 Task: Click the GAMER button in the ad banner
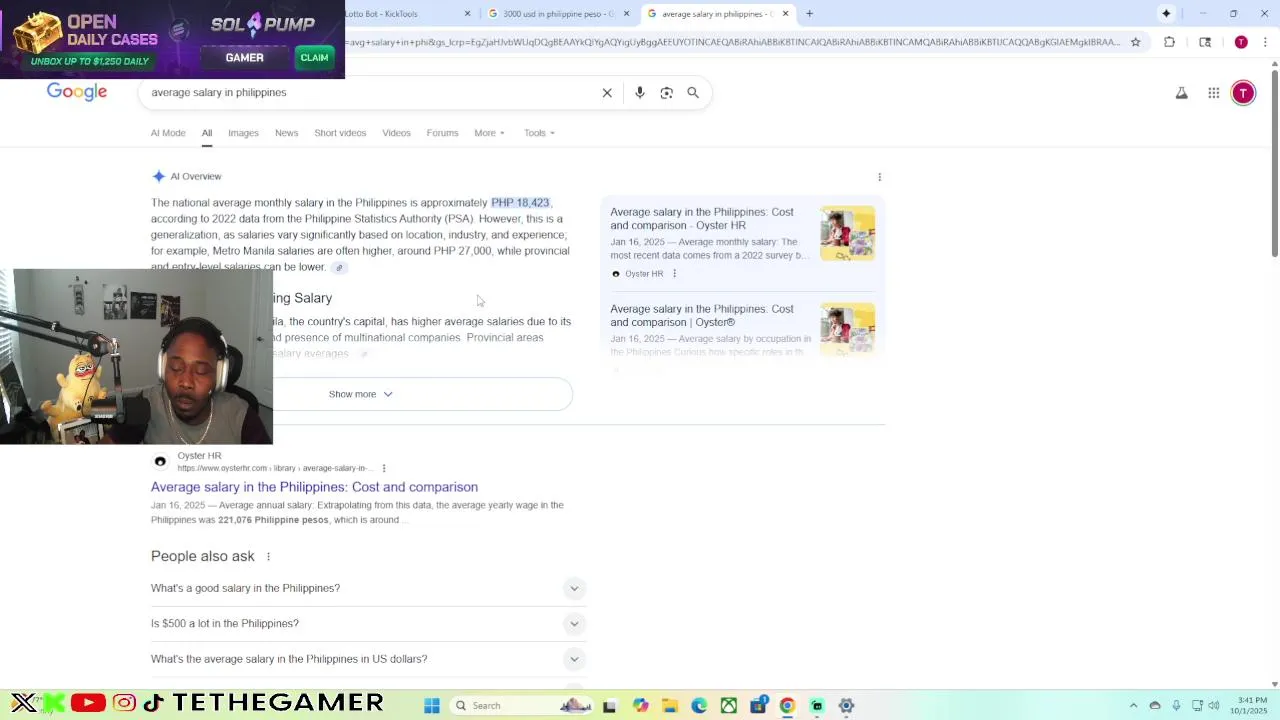click(x=244, y=57)
